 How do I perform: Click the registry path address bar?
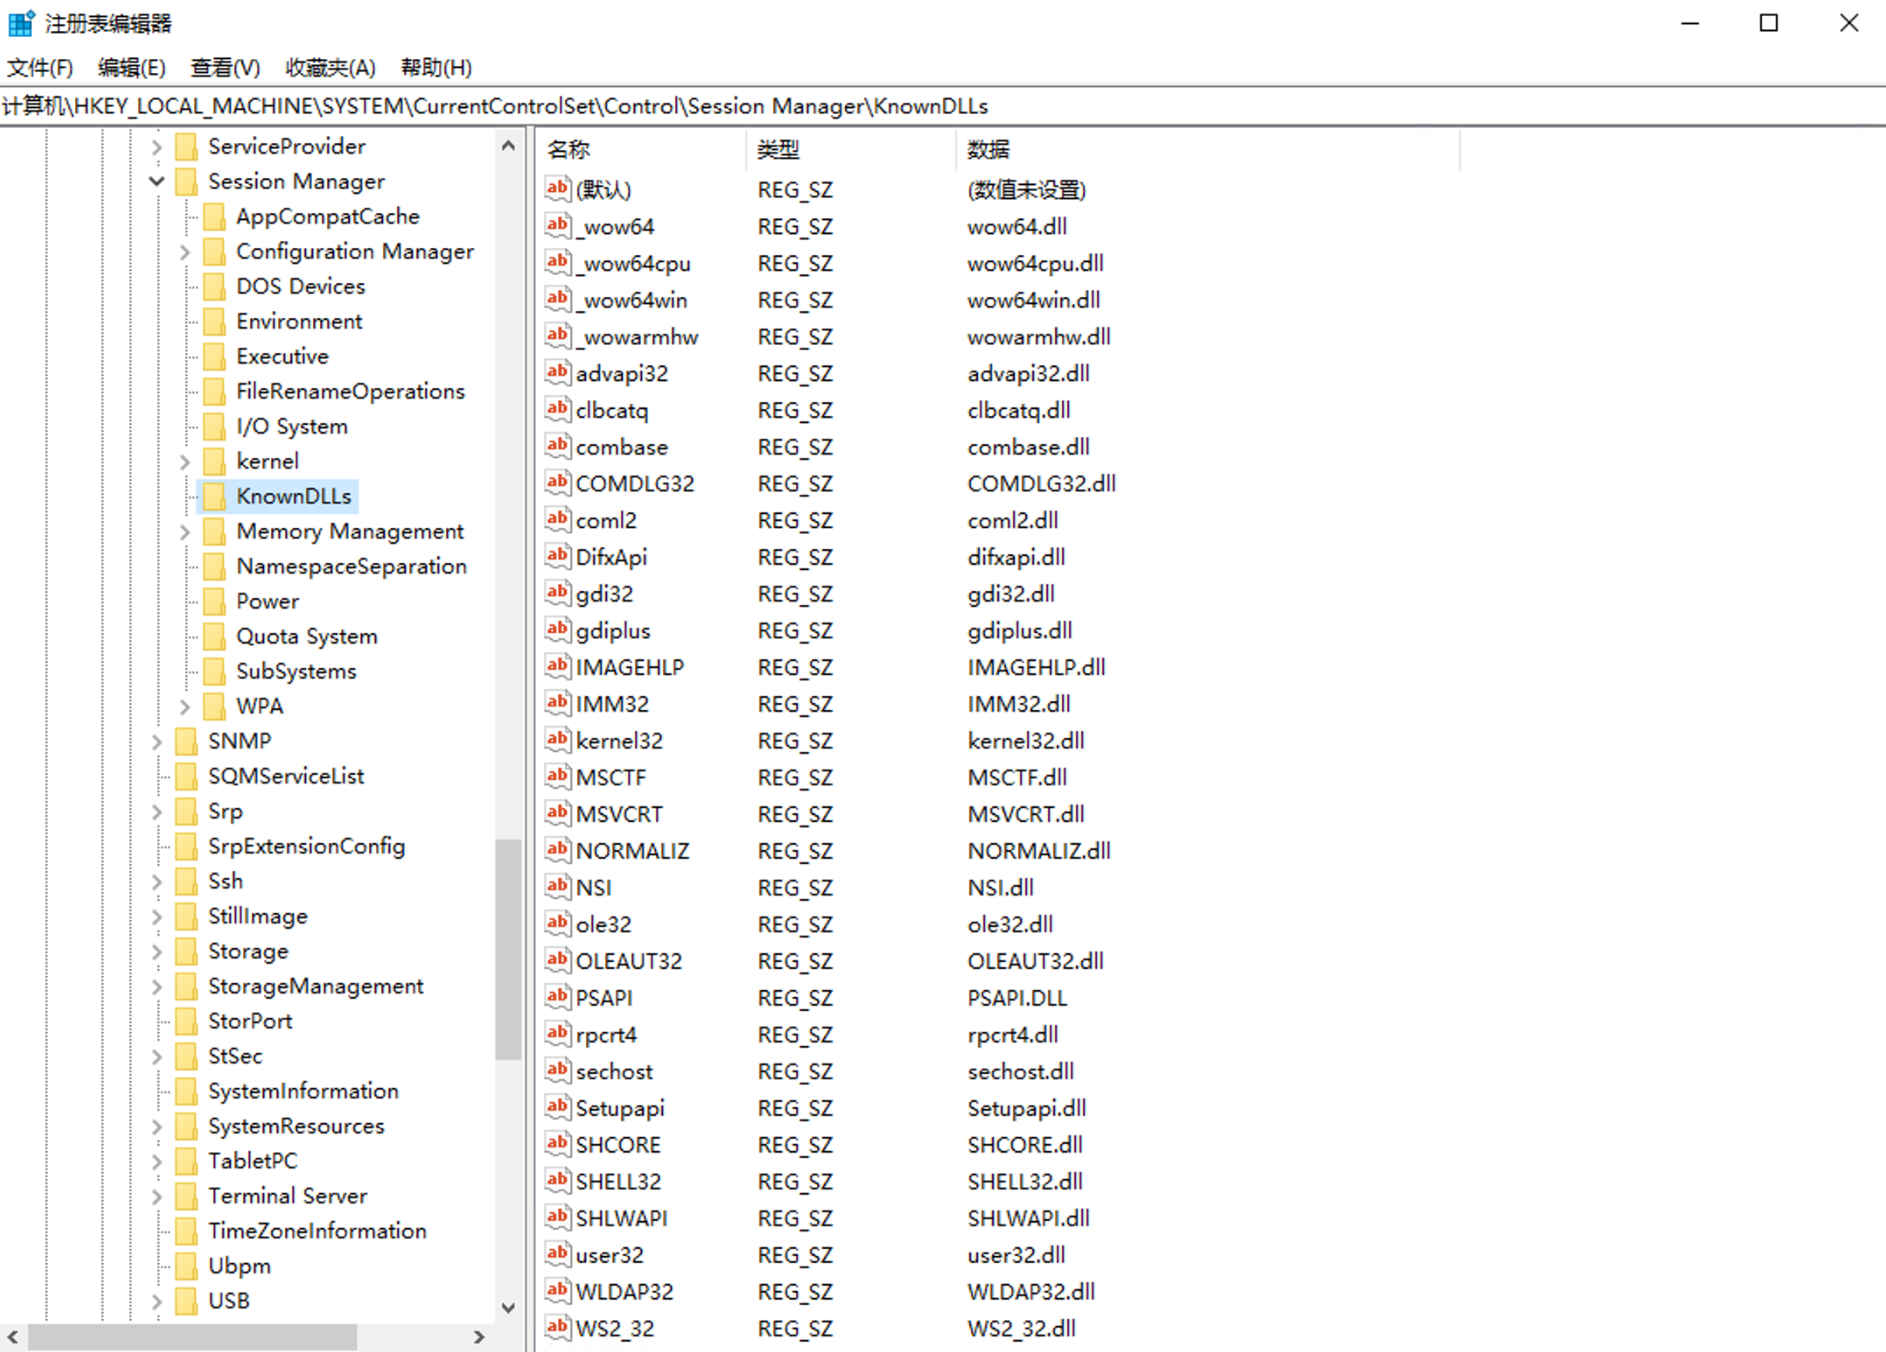(943, 106)
